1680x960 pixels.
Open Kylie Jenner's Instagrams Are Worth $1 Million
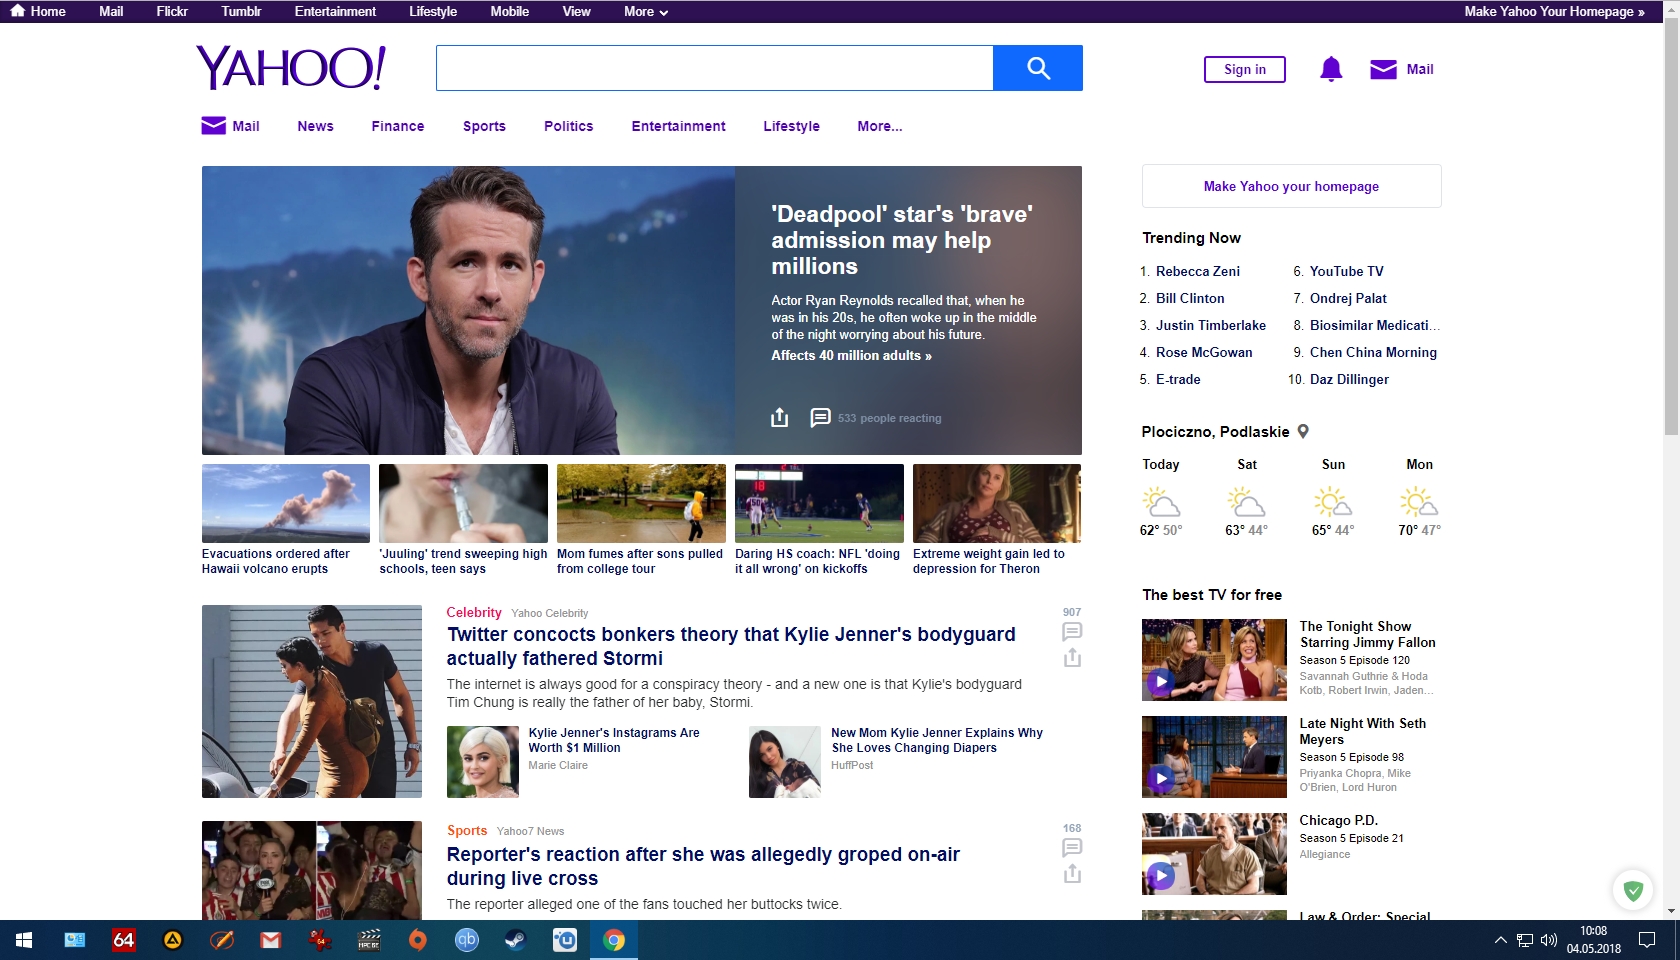point(613,740)
